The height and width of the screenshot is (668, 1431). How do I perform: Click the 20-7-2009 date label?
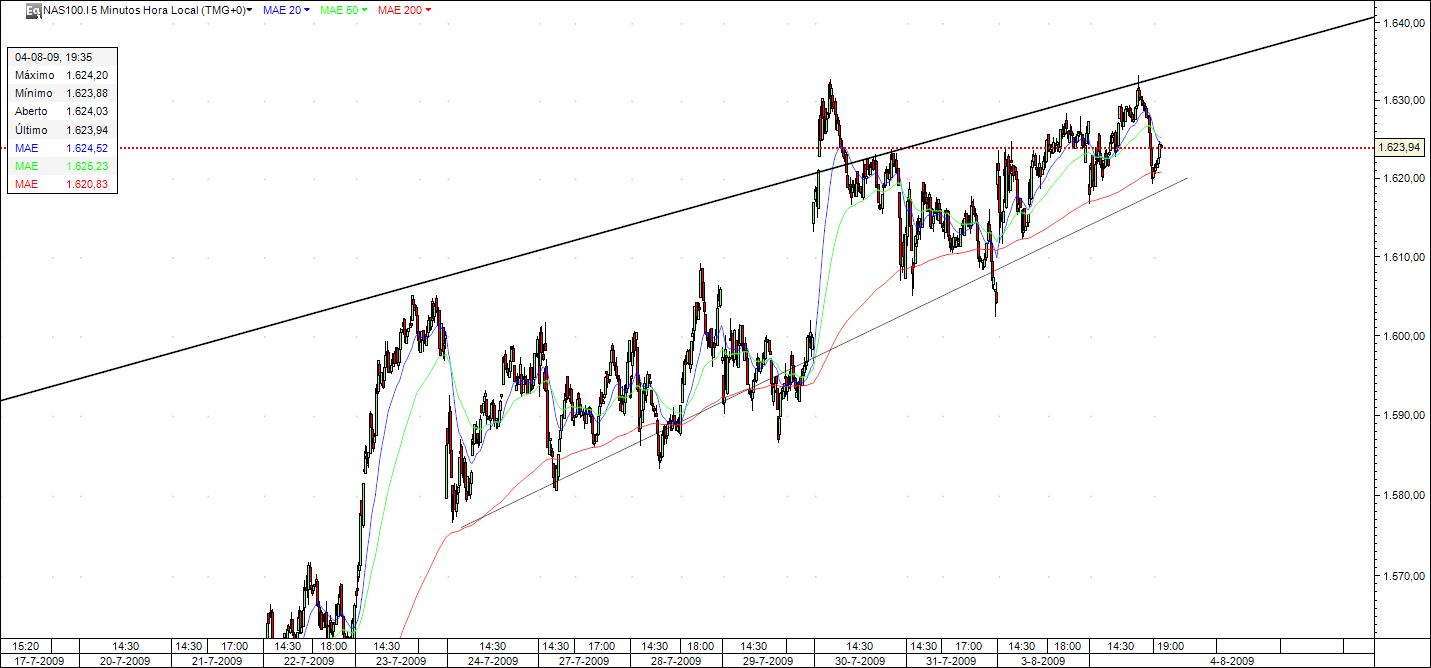(x=125, y=661)
